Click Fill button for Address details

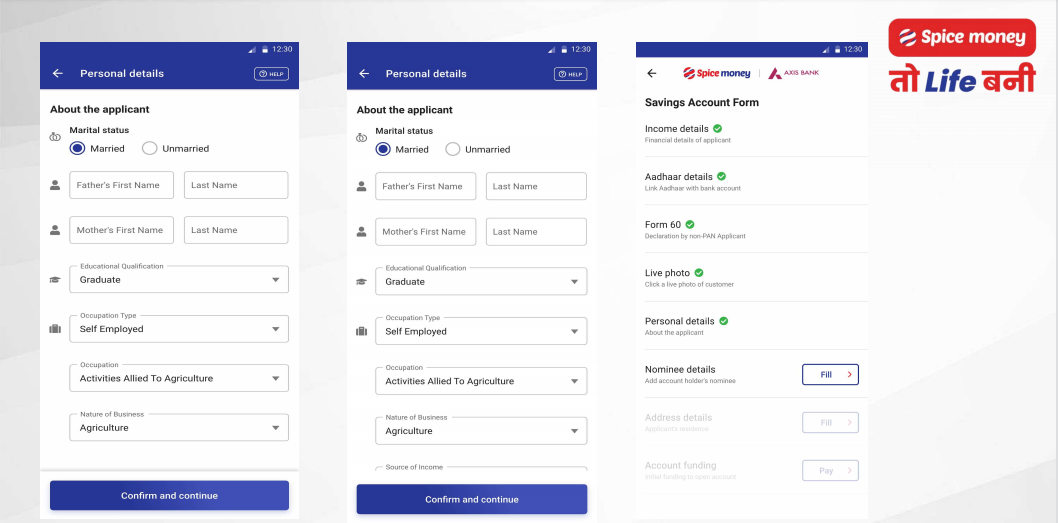coord(830,422)
